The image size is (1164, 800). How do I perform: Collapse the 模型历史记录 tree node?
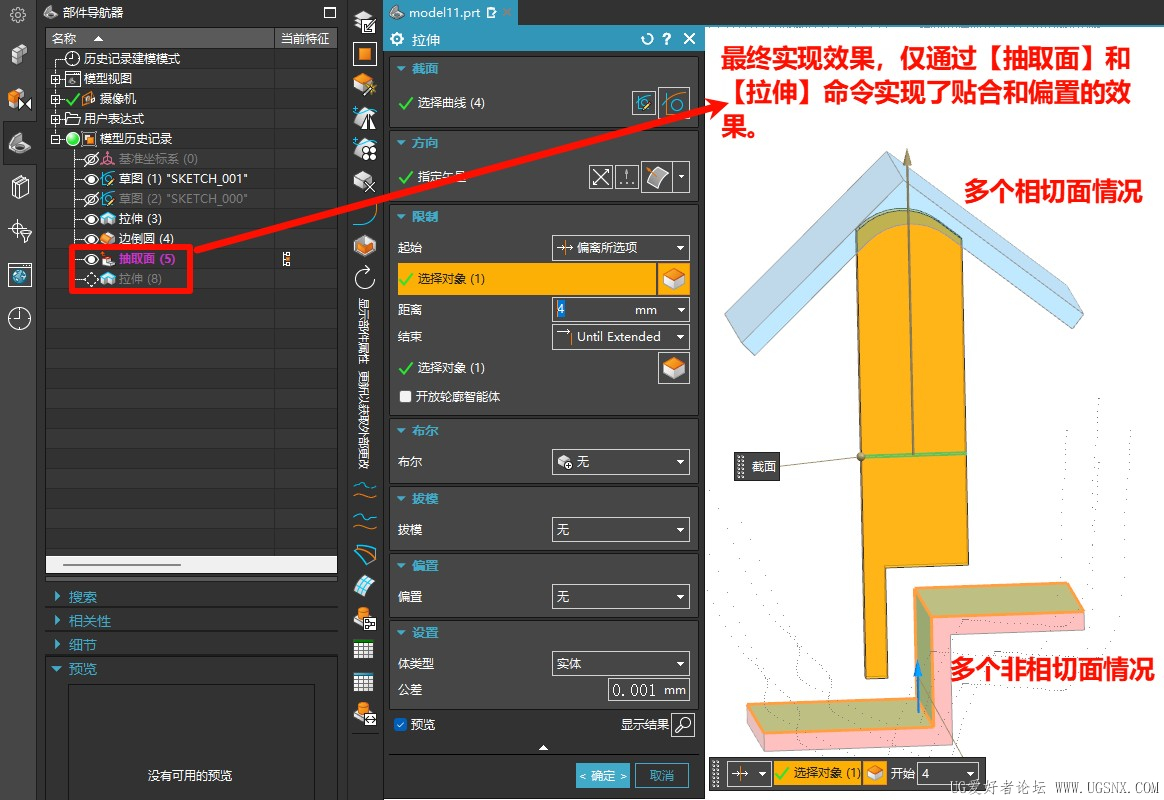[x=56, y=139]
